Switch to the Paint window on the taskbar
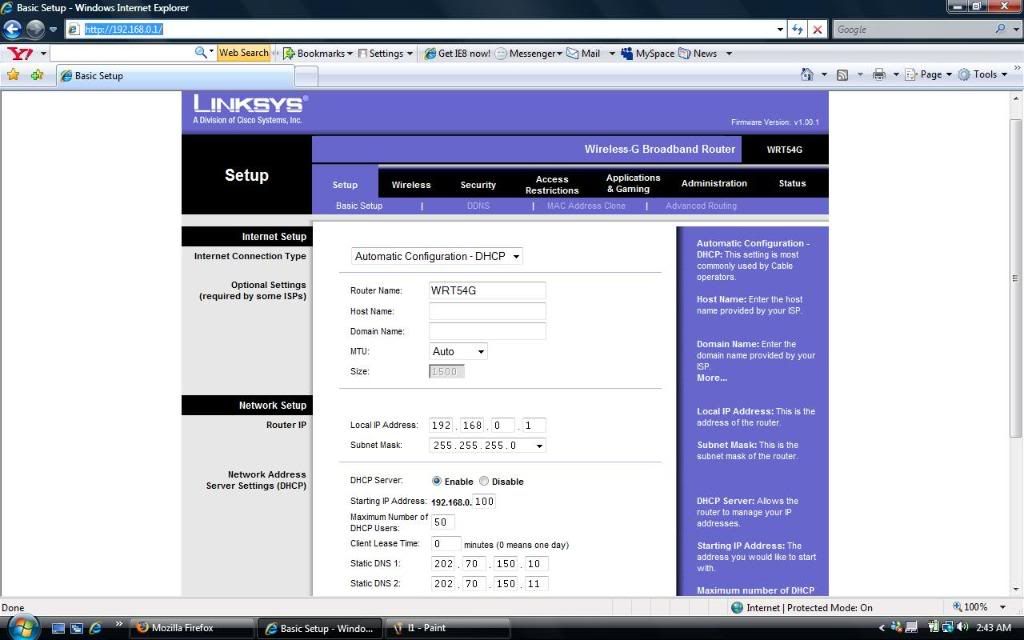The width and height of the screenshot is (1024, 640). (x=448, y=628)
